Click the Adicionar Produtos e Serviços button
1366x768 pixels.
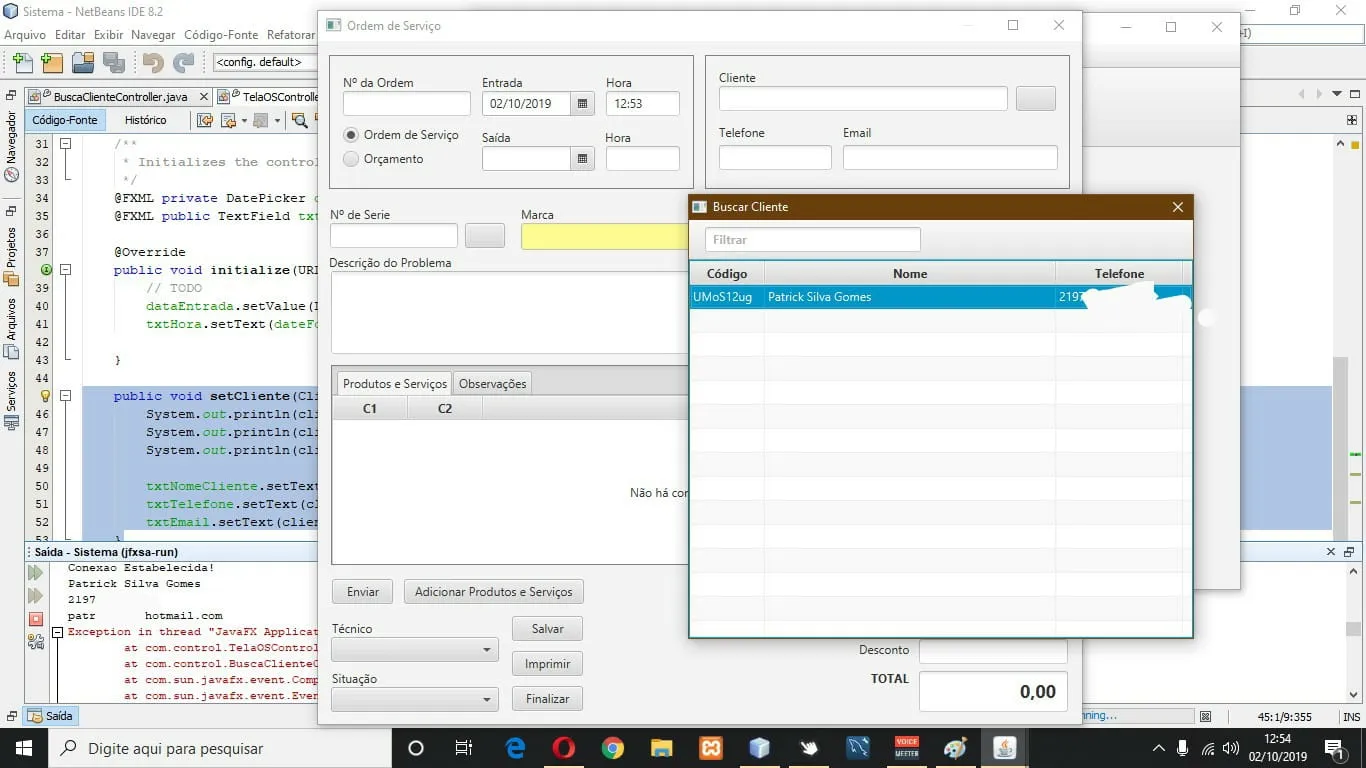point(493,592)
